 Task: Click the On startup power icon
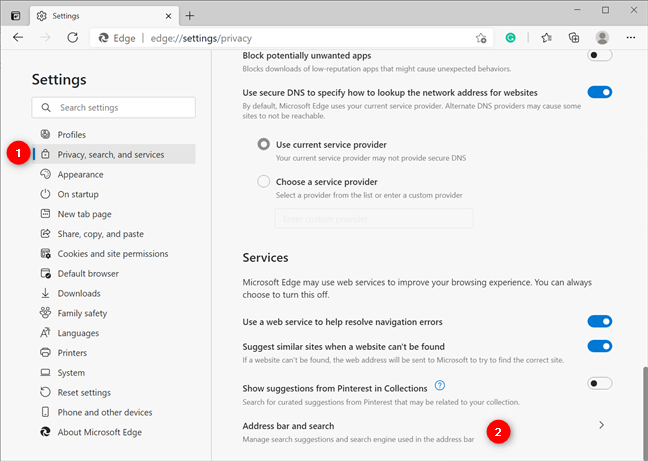[45, 194]
